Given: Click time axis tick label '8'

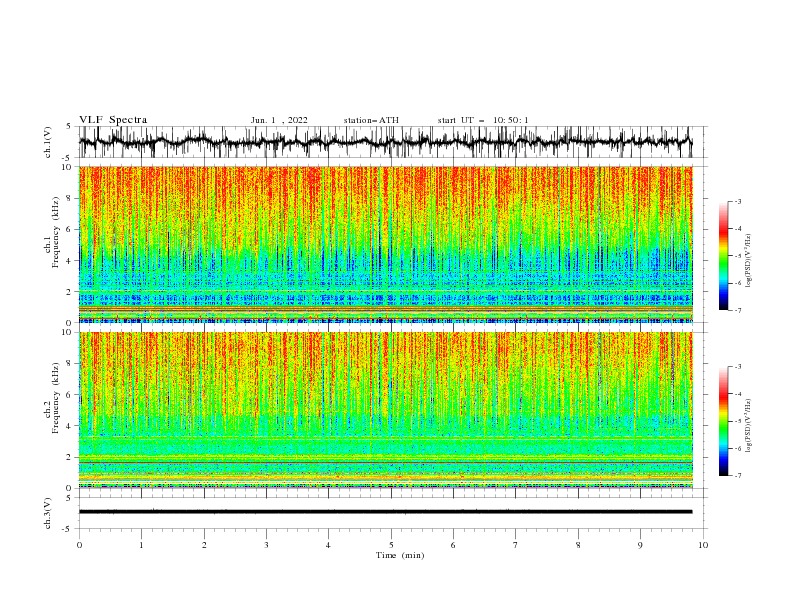Looking at the screenshot, I should 578,545.
